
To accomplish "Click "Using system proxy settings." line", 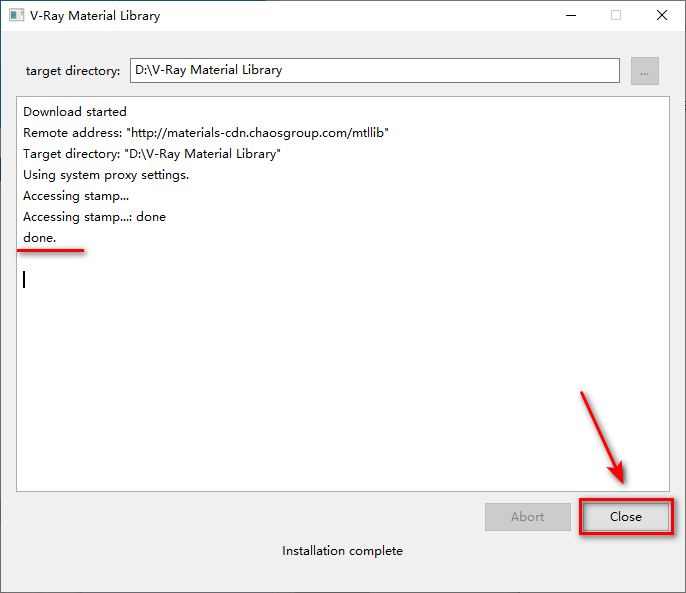I will coord(106,175).
